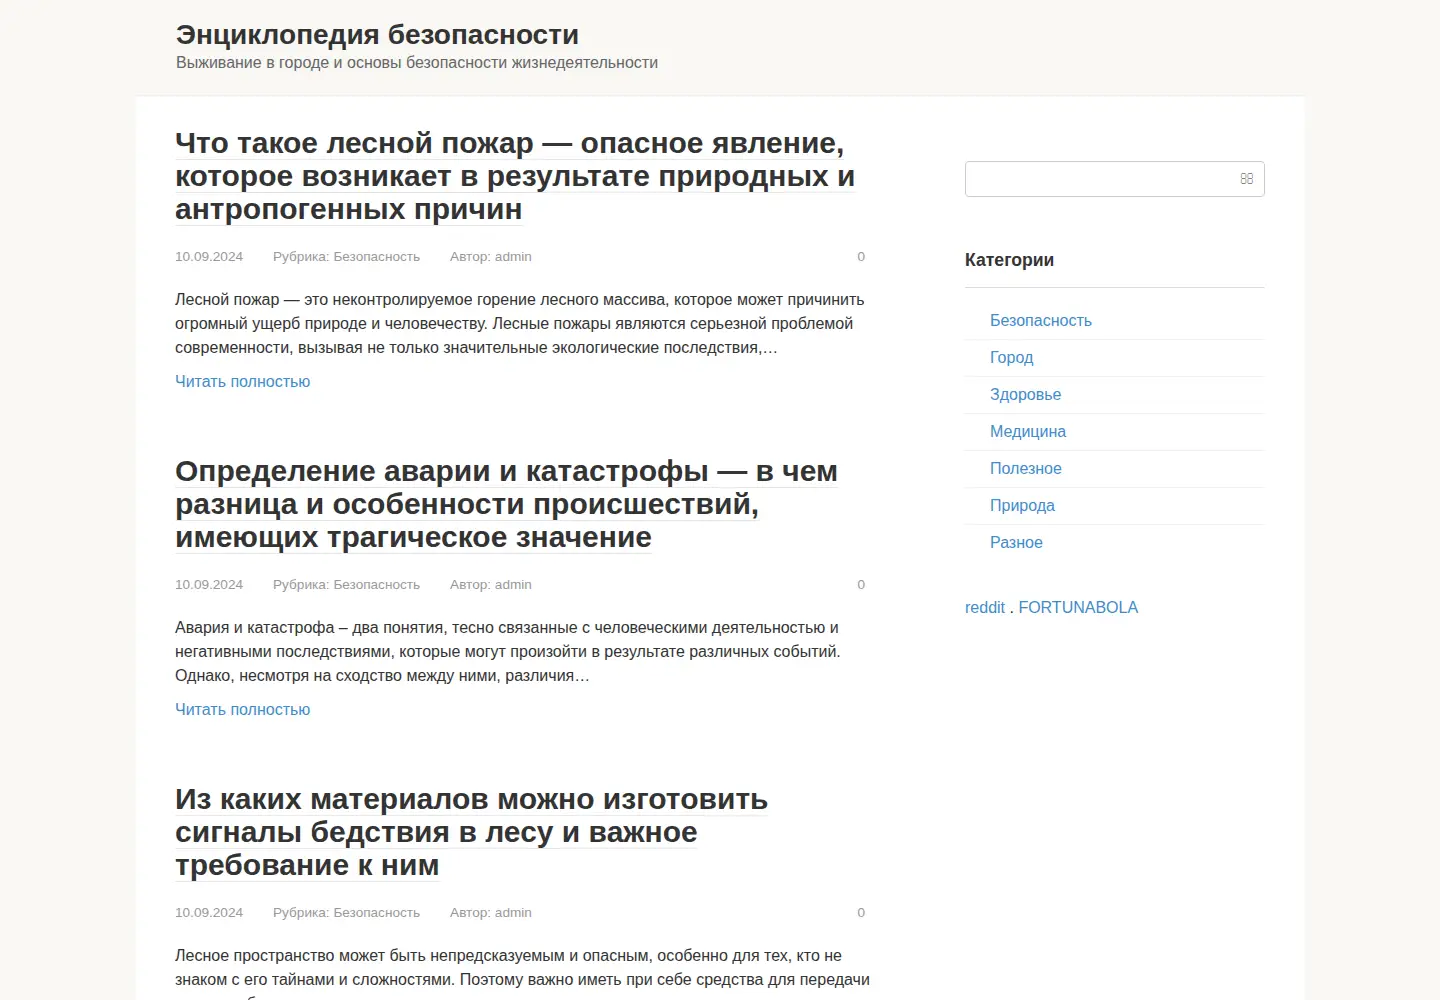Screen dimensions: 1440x1000
Task: Click Читать полностью under авария и катастрофа article
Action: [243, 709]
